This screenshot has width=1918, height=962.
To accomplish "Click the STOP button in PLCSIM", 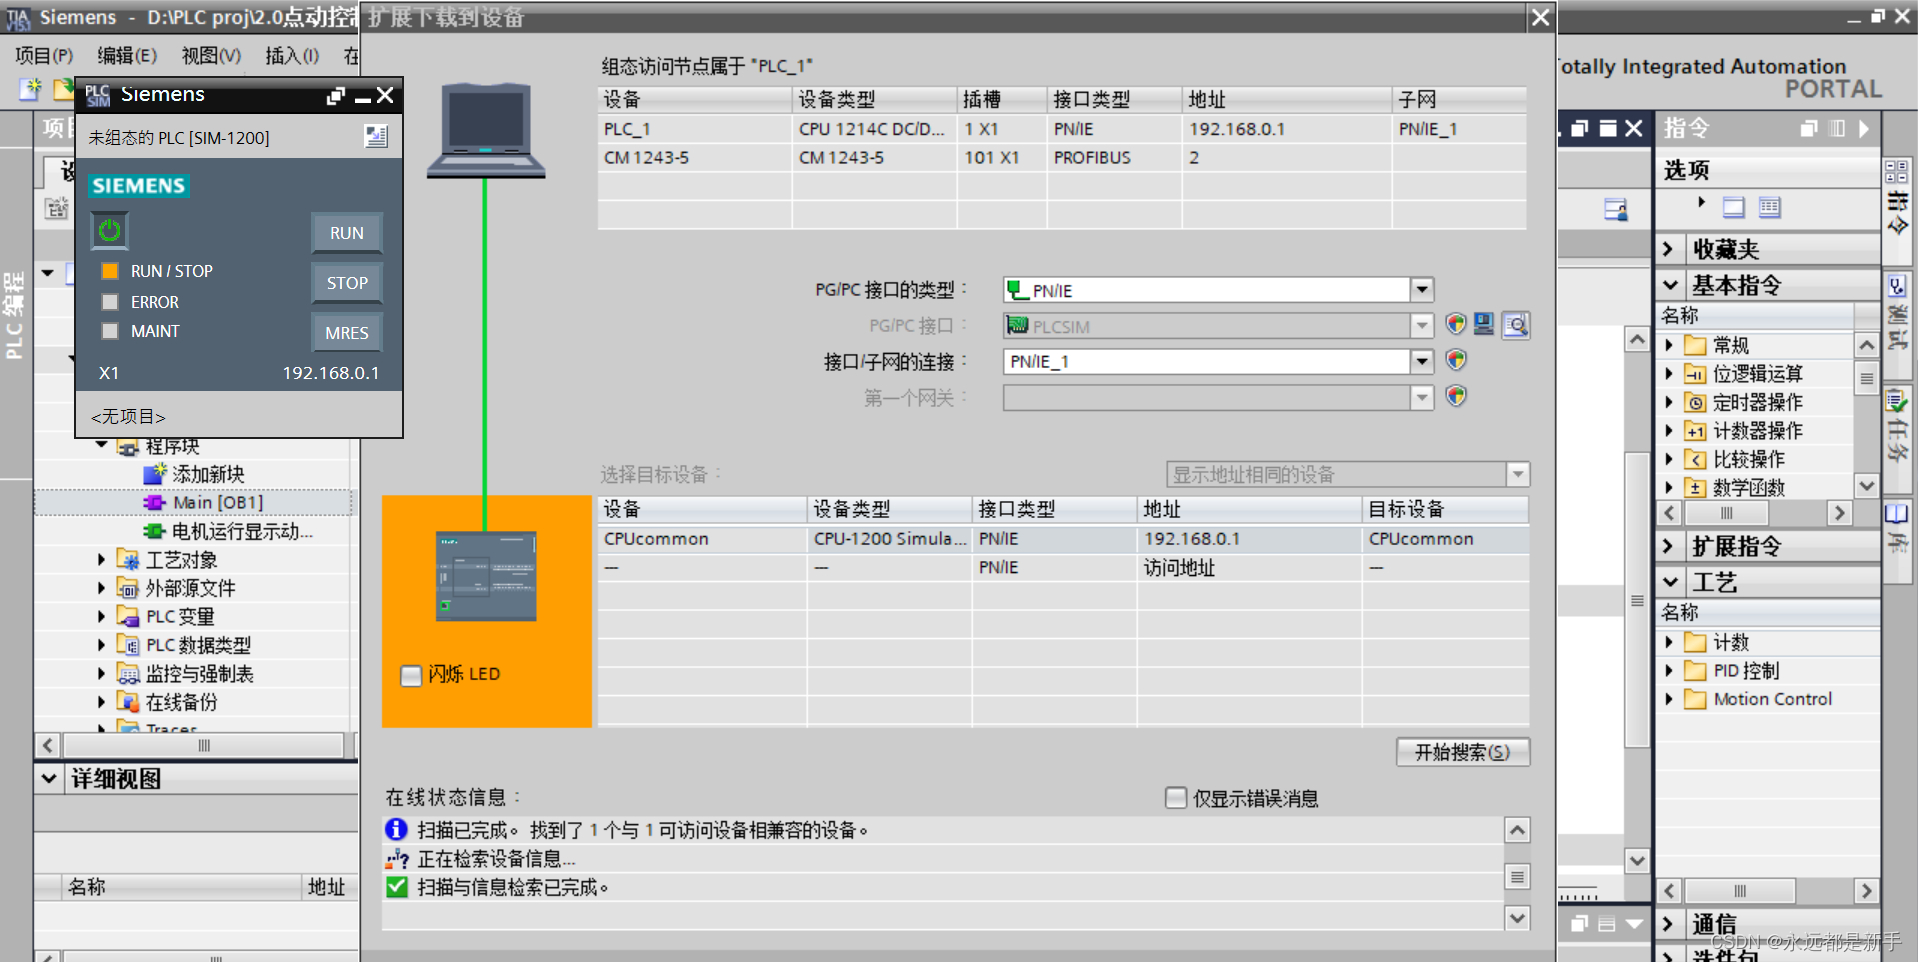I will coord(346,283).
